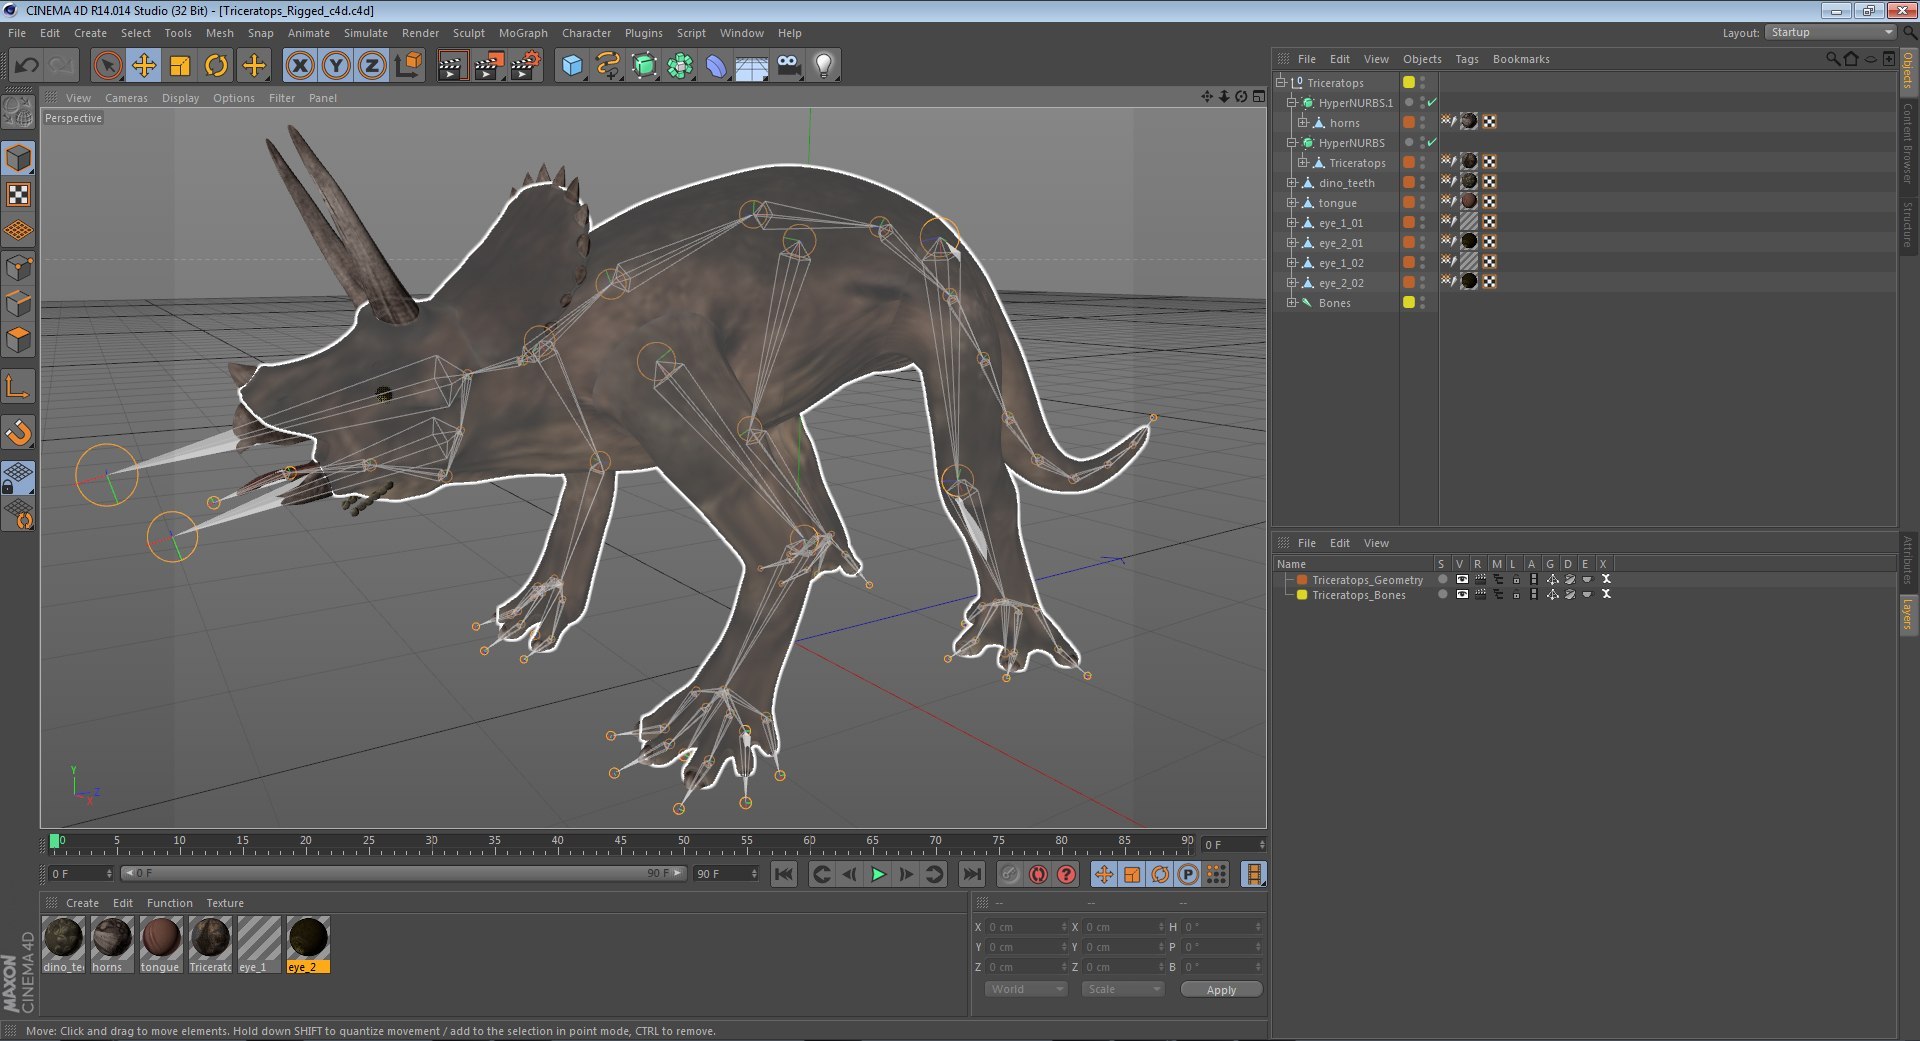Open render to picture viewer
Screen dimensions: 1920x1041
[x=489, y=66]
